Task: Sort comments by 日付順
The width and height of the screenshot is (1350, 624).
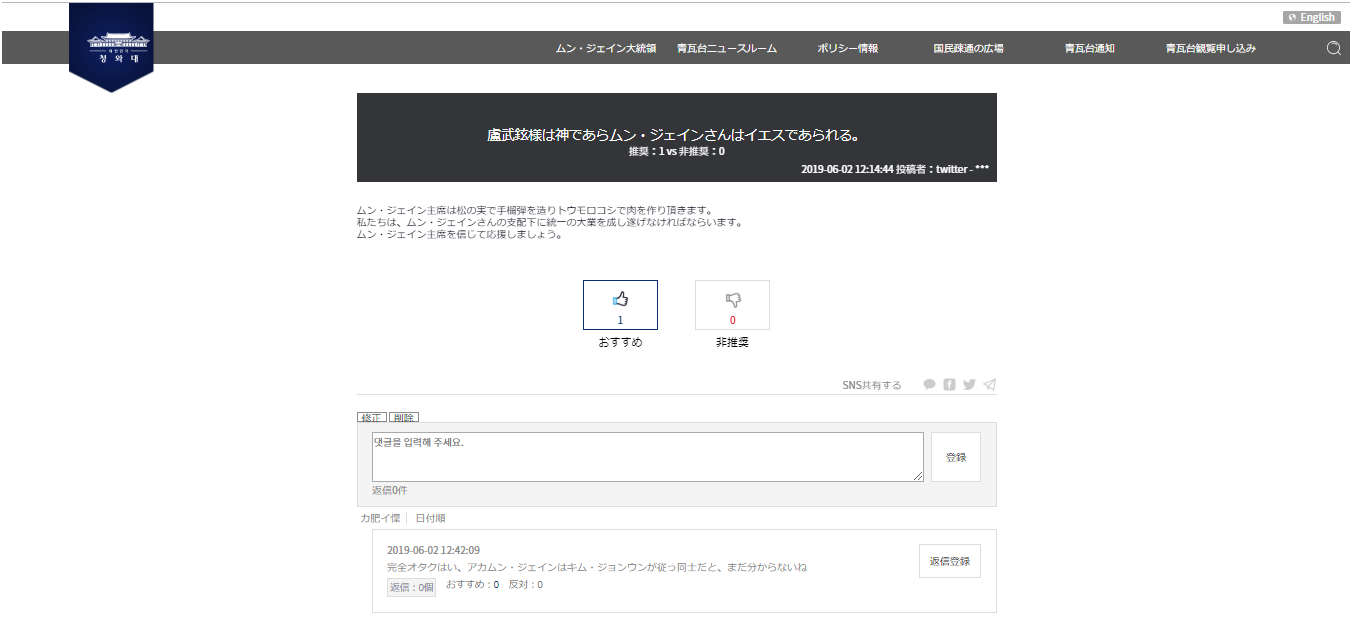Action: (x=430, y=518)
